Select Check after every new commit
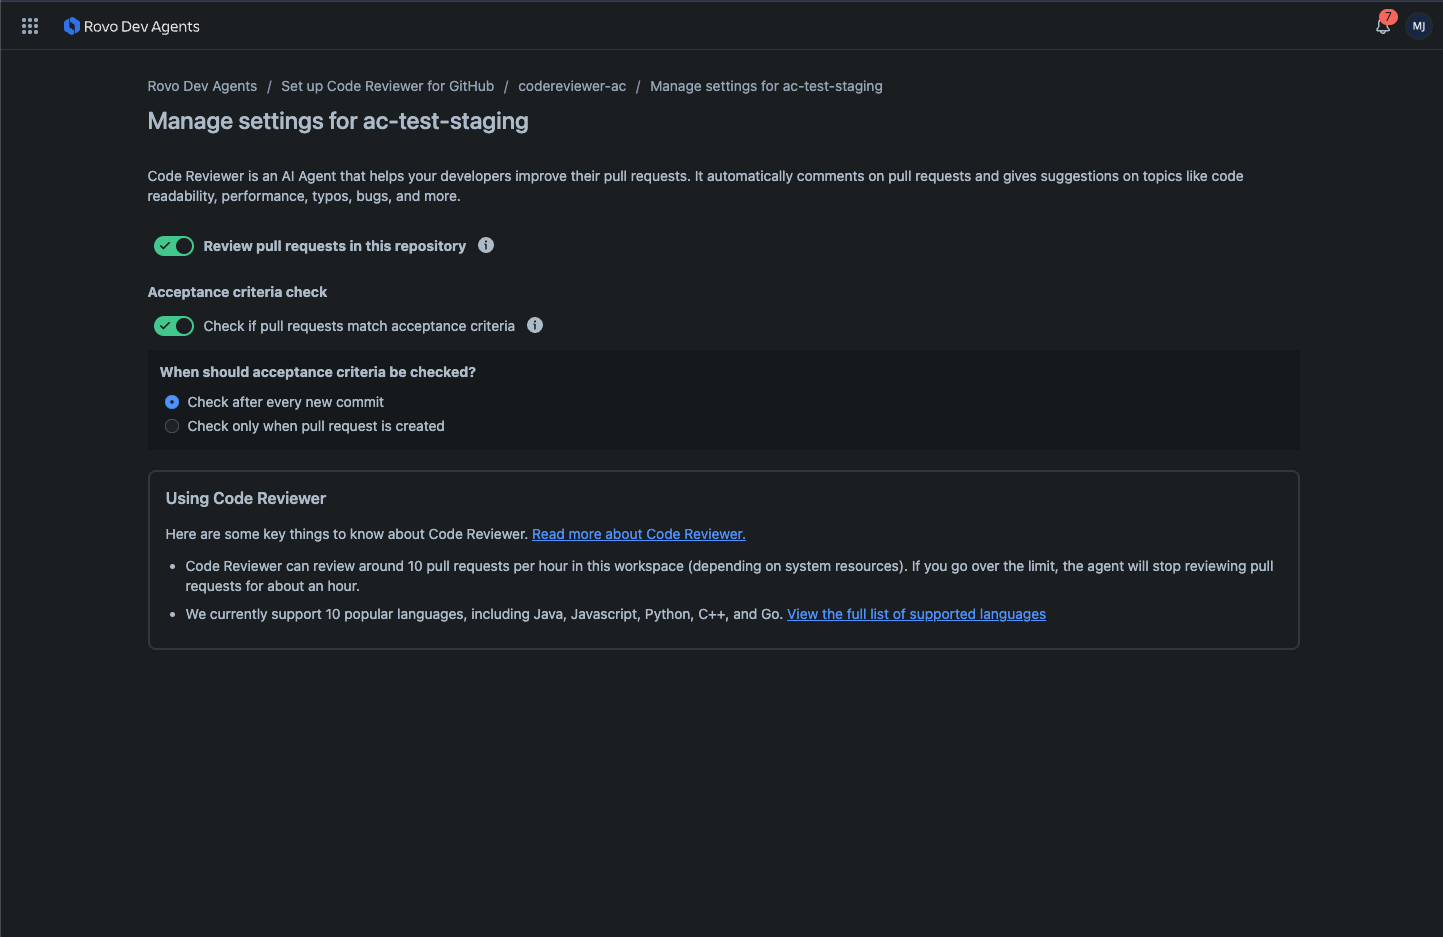Screen dimensions: 1443x937 click(171, 401)
